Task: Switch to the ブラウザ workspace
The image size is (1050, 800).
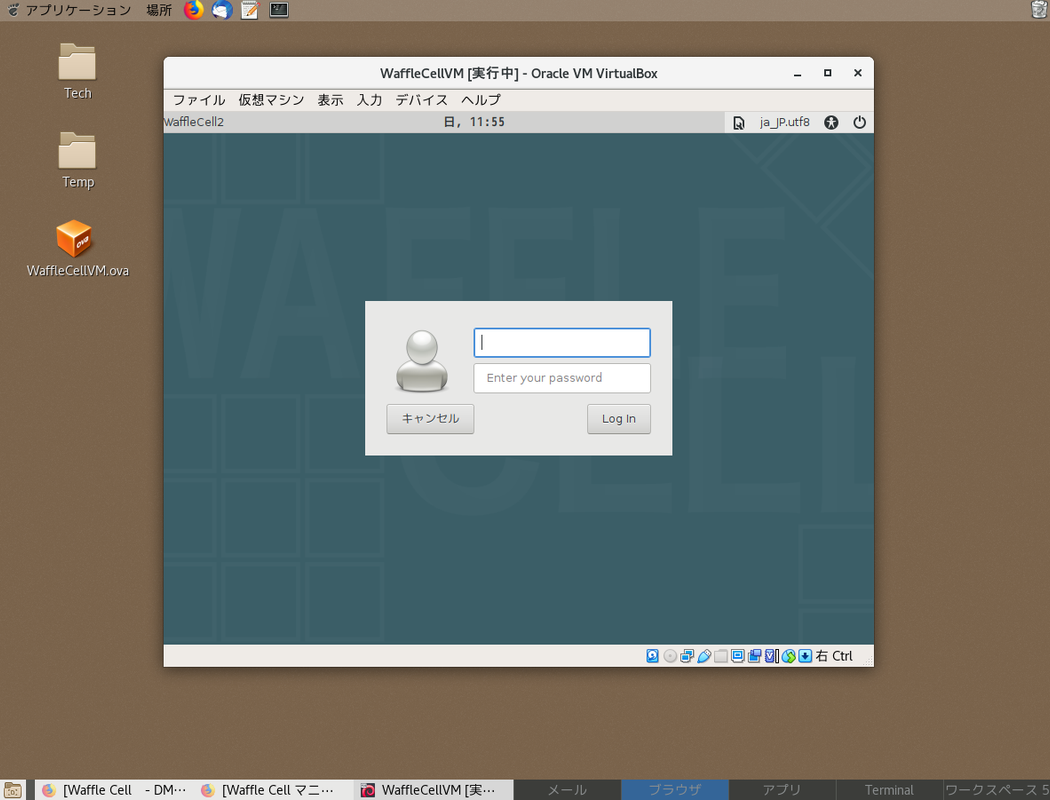Action: coord(675,790)
